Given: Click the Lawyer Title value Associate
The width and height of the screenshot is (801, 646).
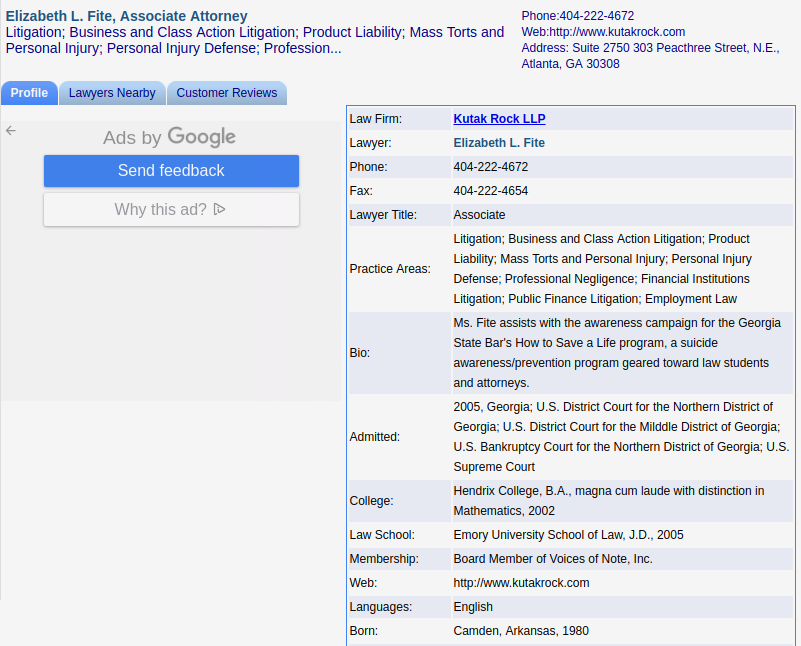Looking at the screenshot, I should pos(479,214).
